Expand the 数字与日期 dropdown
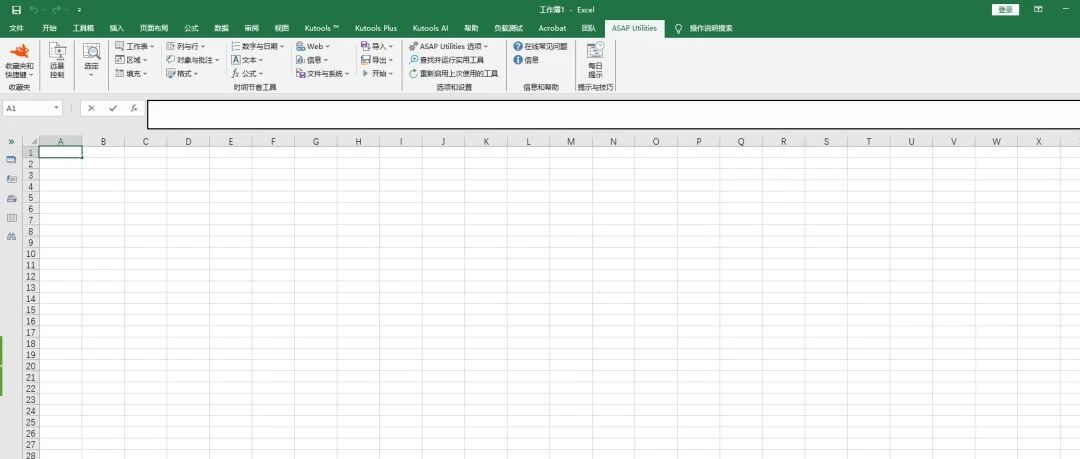1080x459 pixels. (x=258, y=46)
